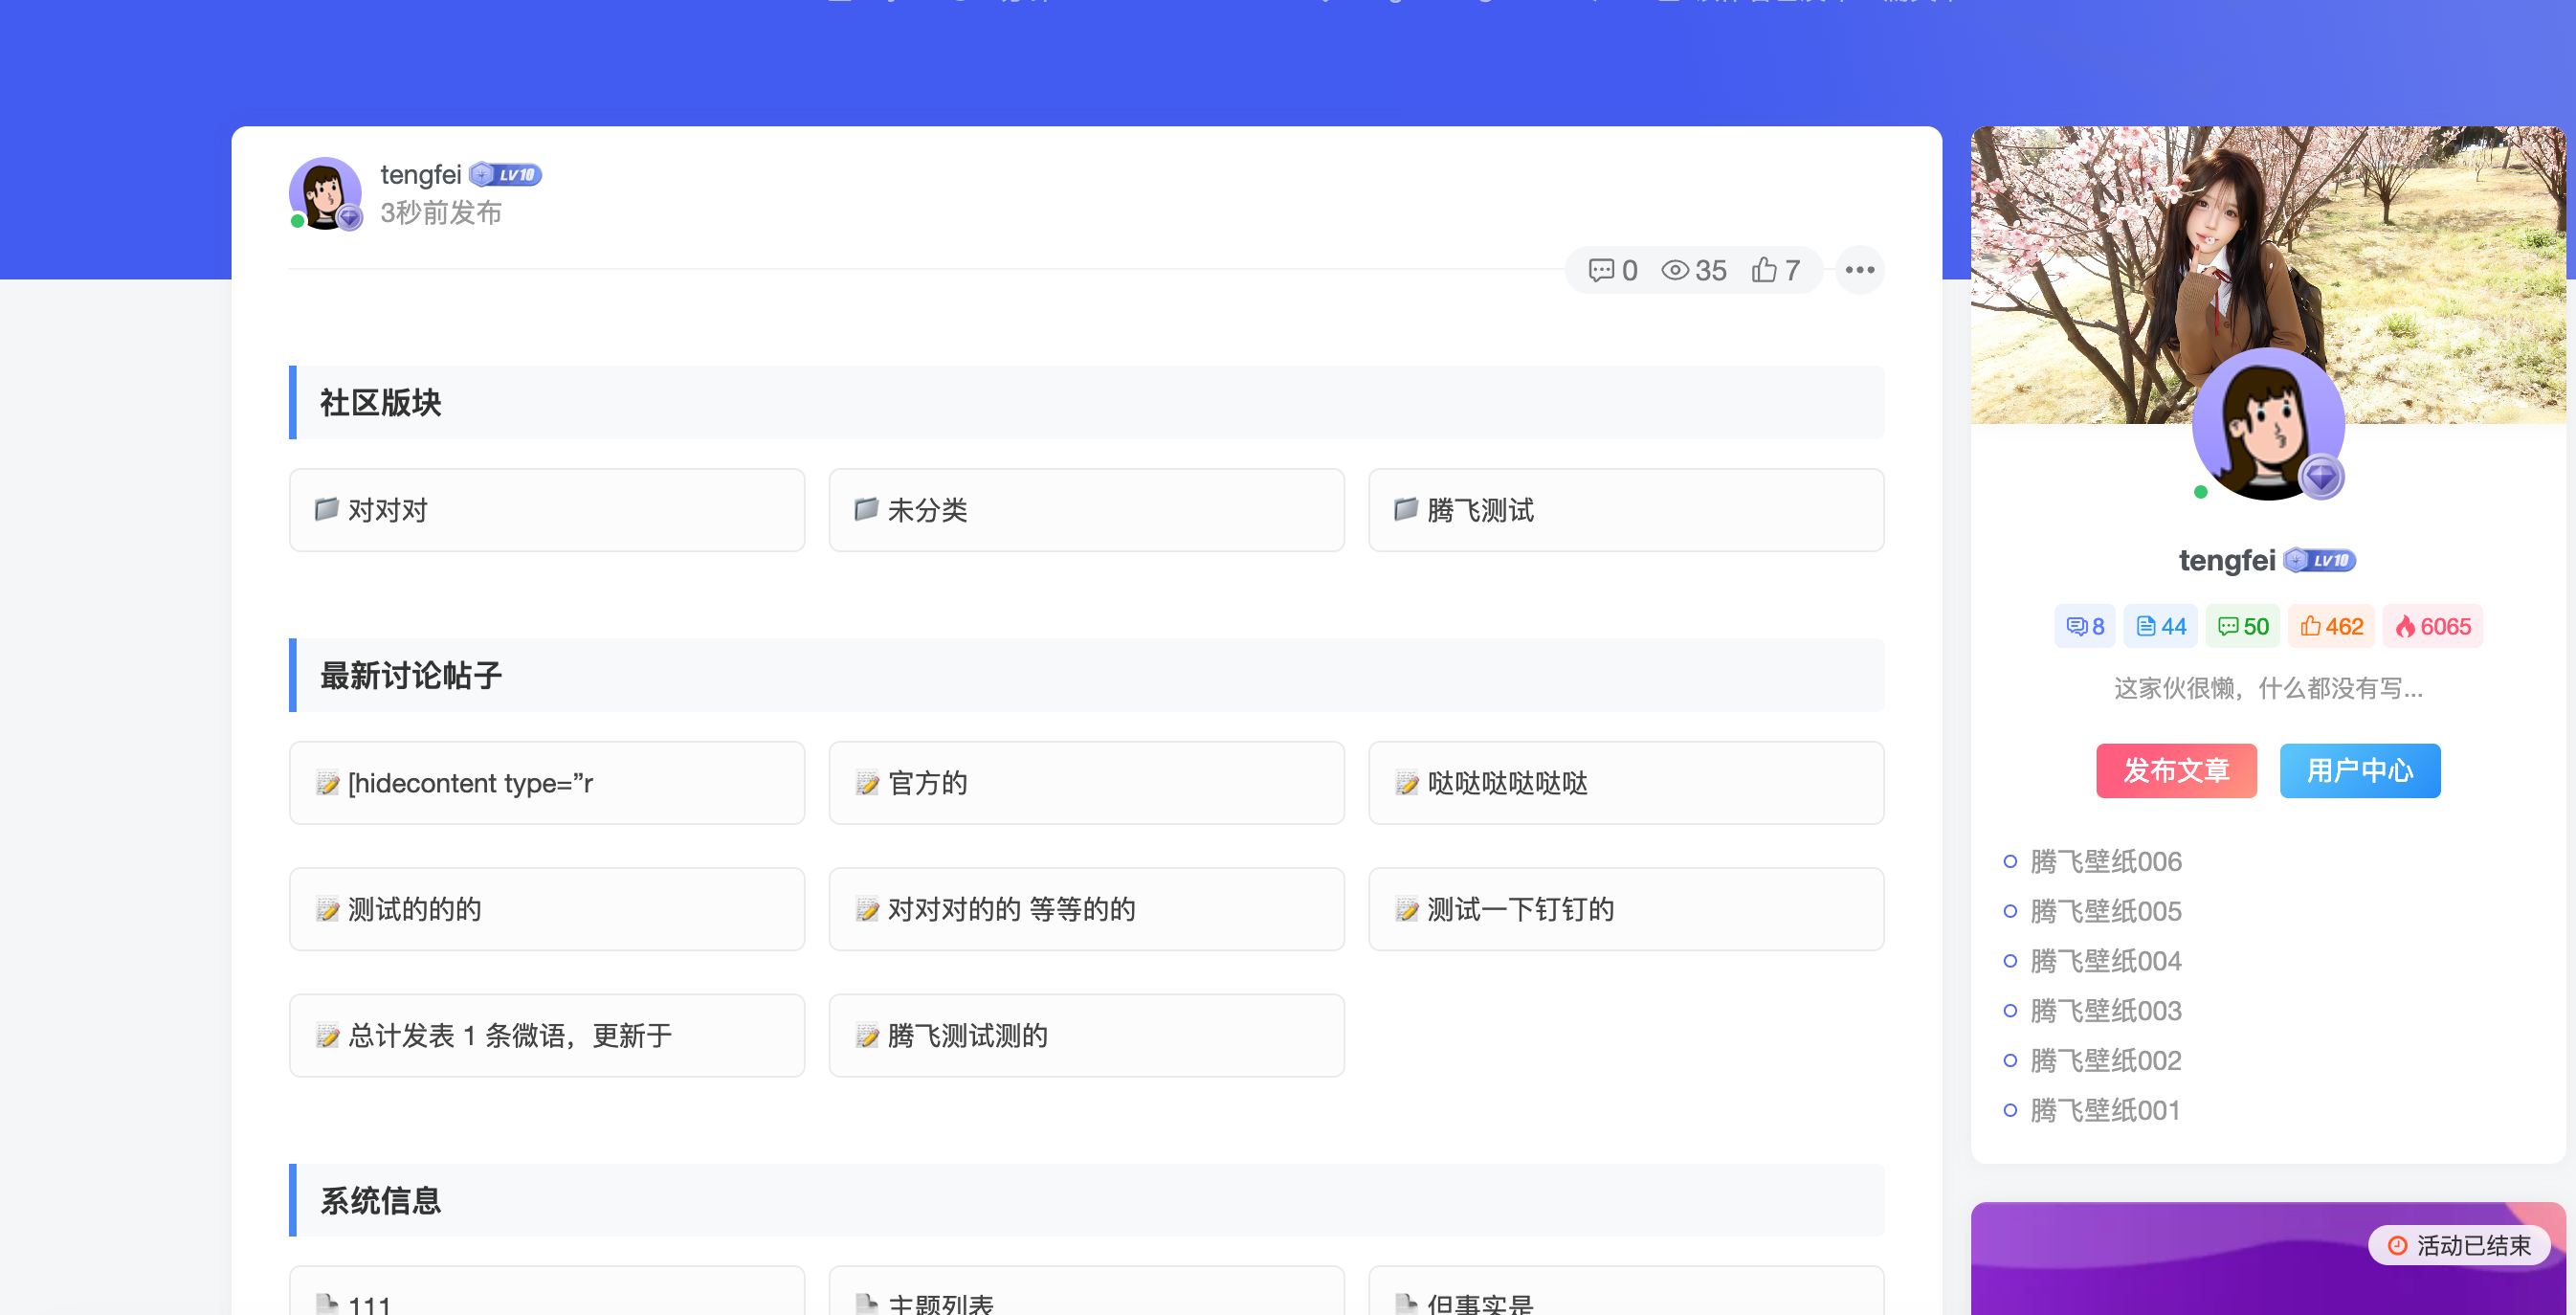The width and height of the screenshot is (2576, 1315).
Task: Click the eye view count showing 35
Action: click(1693, 270)
